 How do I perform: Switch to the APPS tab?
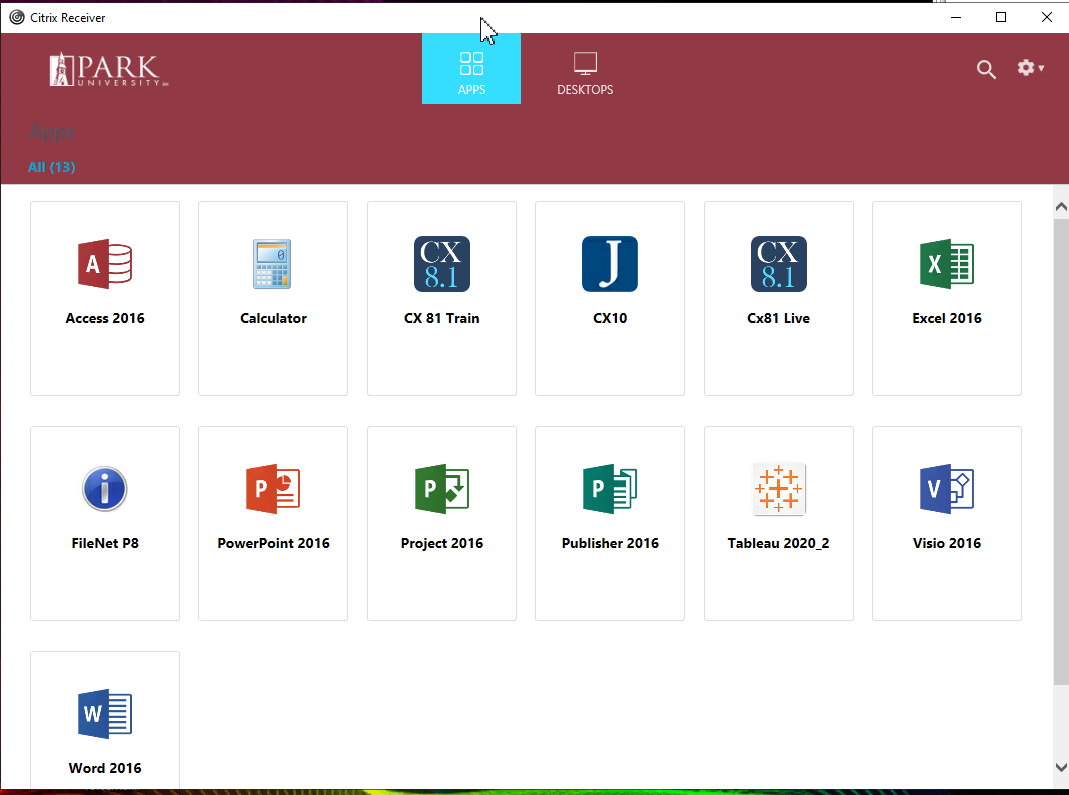471,69
